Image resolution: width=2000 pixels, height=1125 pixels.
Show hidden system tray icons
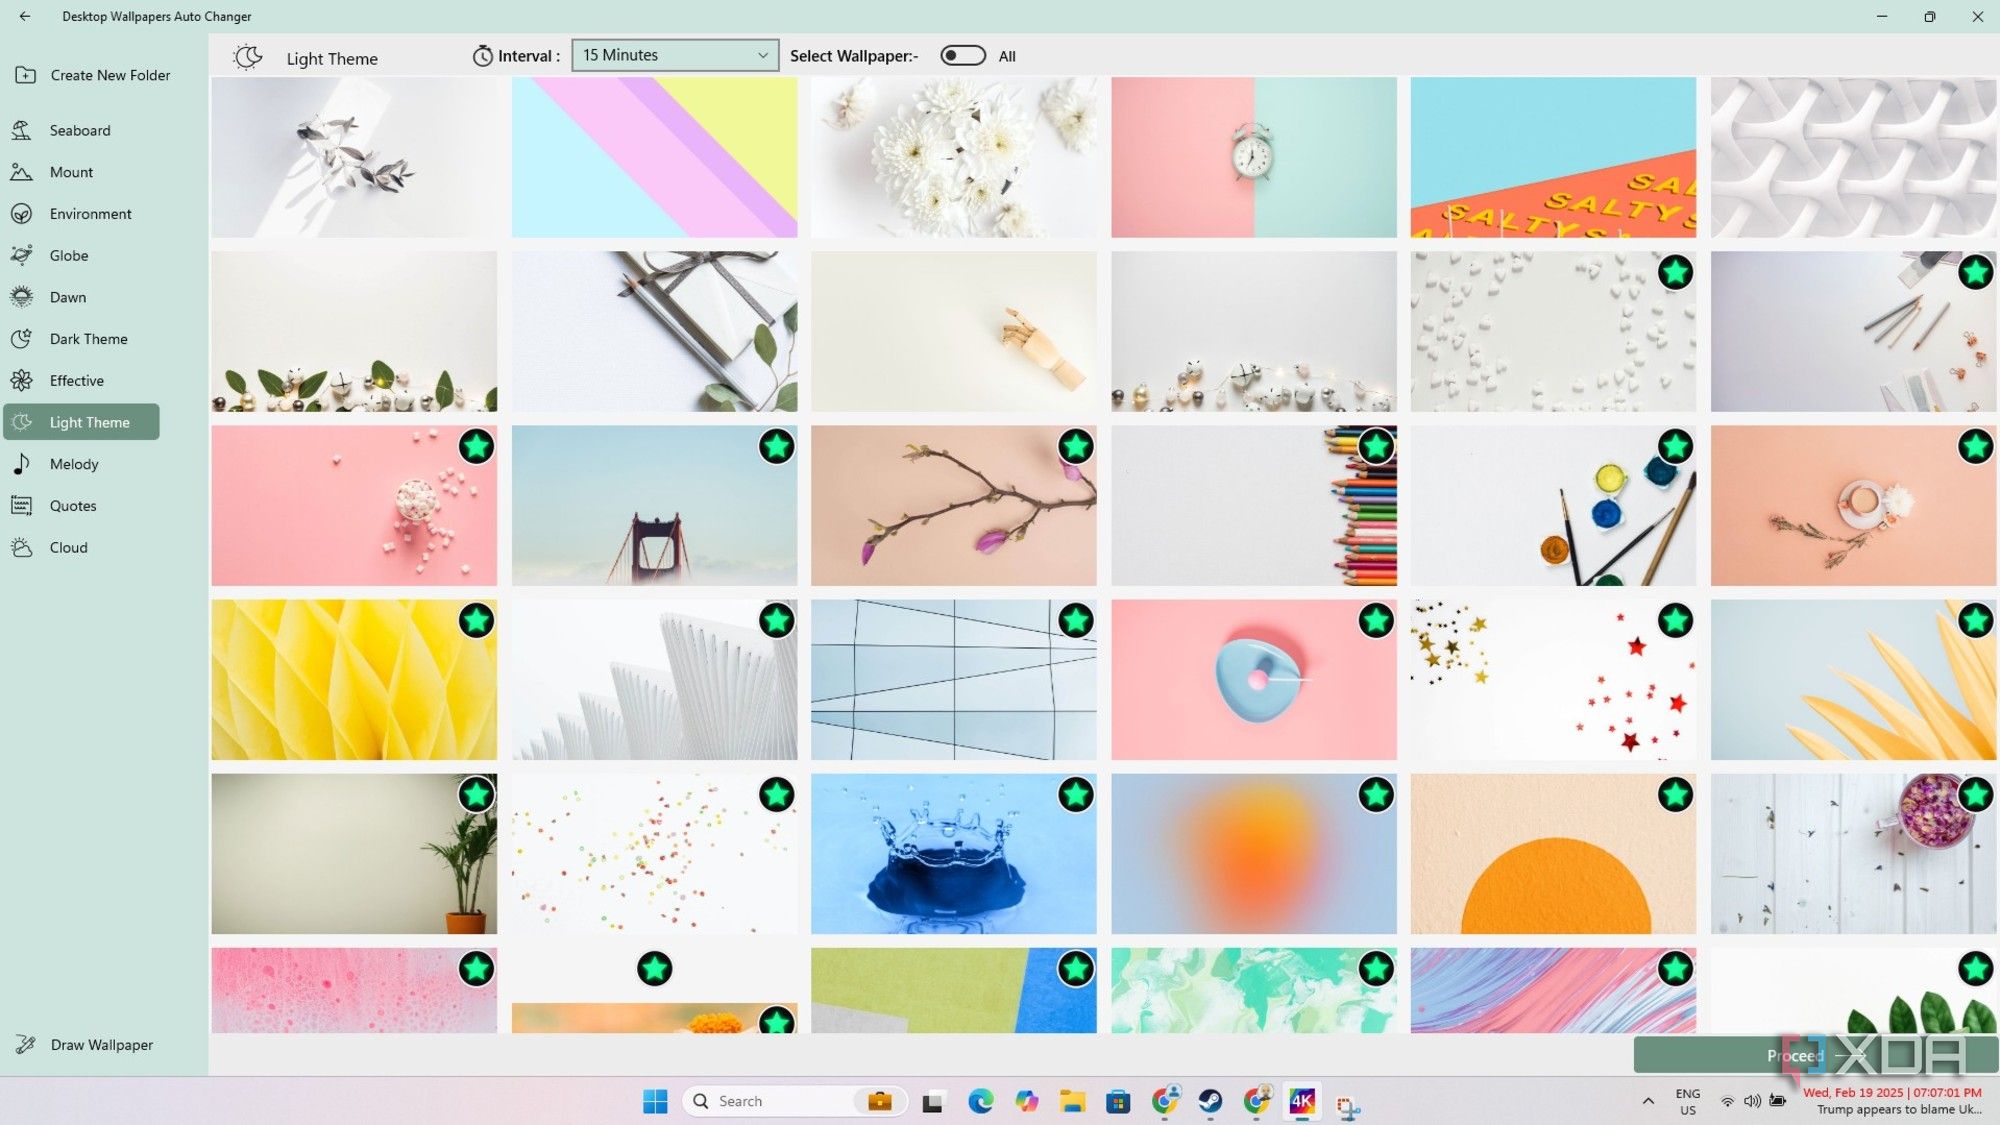(x=1648, y=1101)
